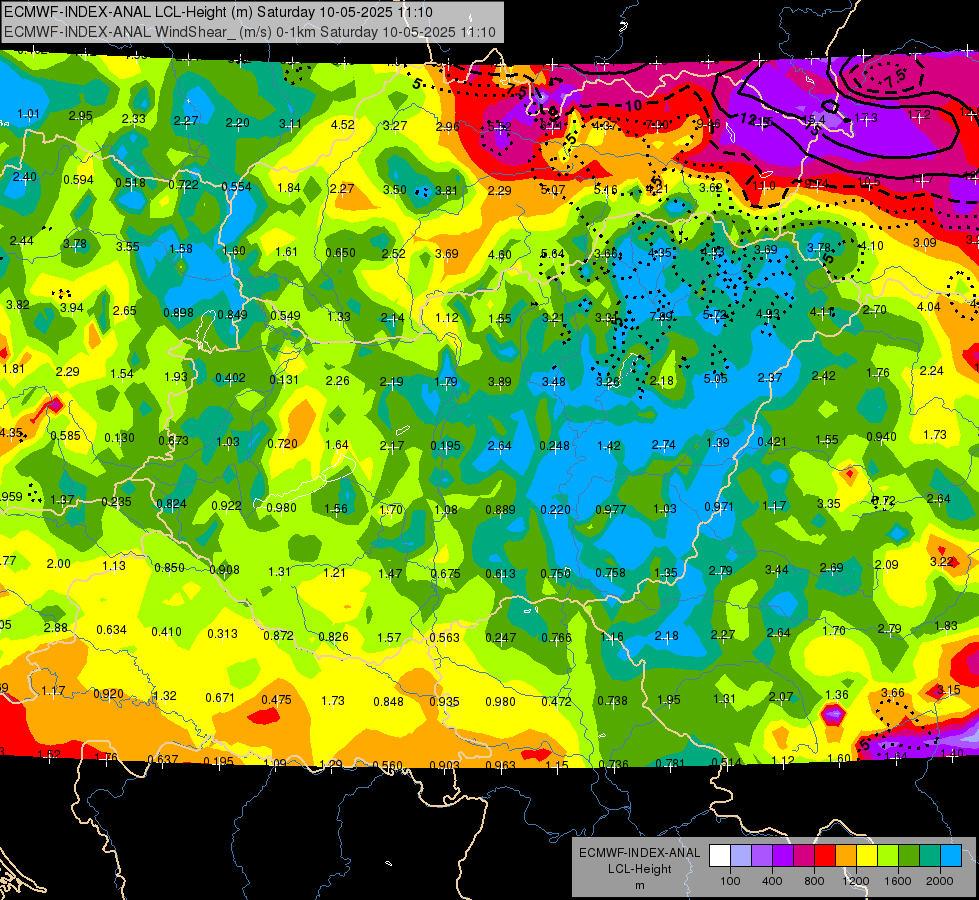Click the map value 0.130

point(119,438)
